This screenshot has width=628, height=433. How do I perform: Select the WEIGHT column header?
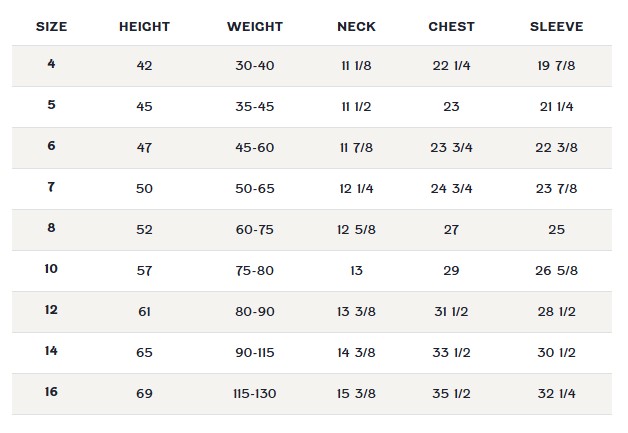pos(255,27)
